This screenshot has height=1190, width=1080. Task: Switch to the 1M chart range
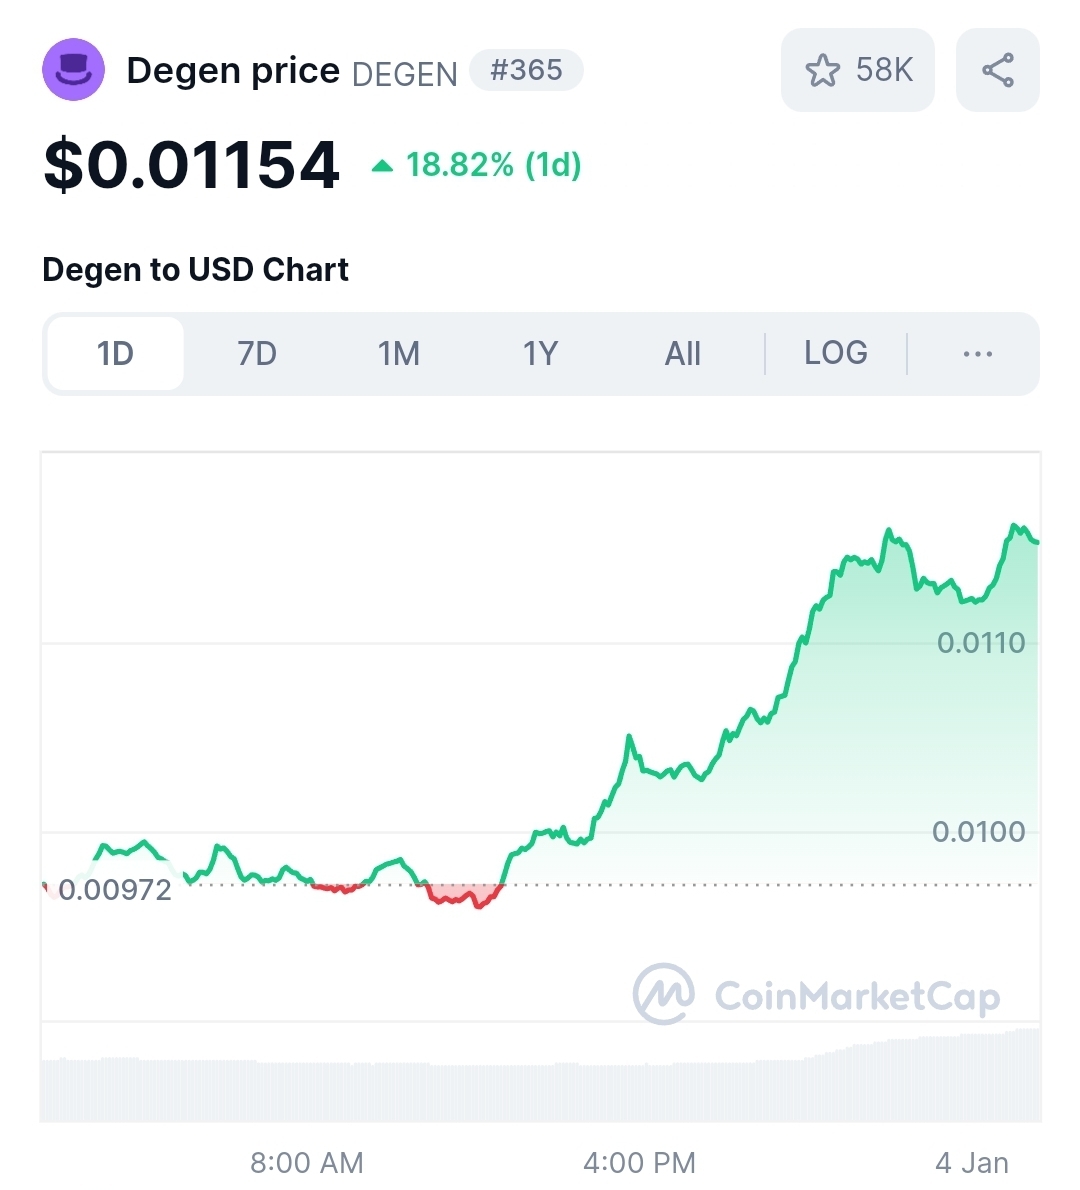click(x=398, y=354)
